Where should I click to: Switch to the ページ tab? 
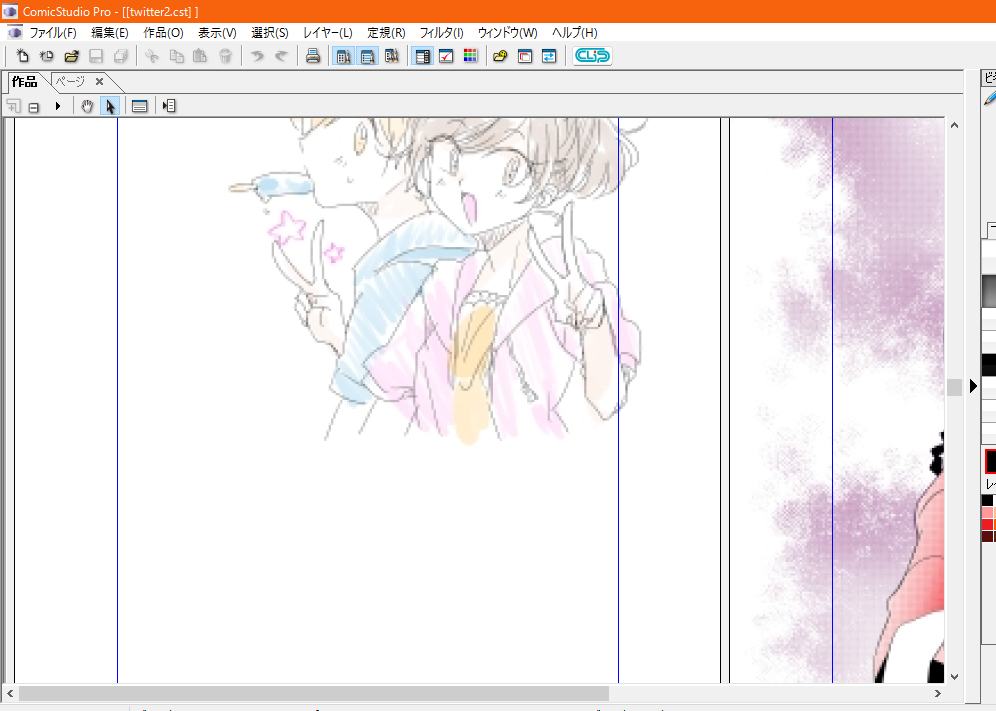[70, 81]
